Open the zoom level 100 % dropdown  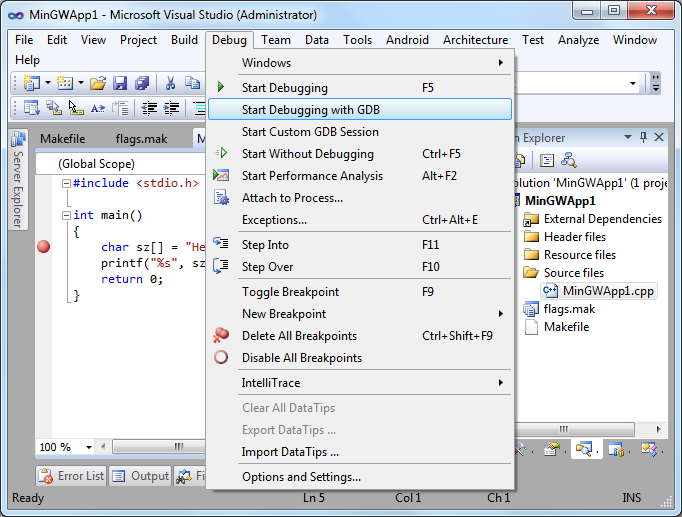89,447
